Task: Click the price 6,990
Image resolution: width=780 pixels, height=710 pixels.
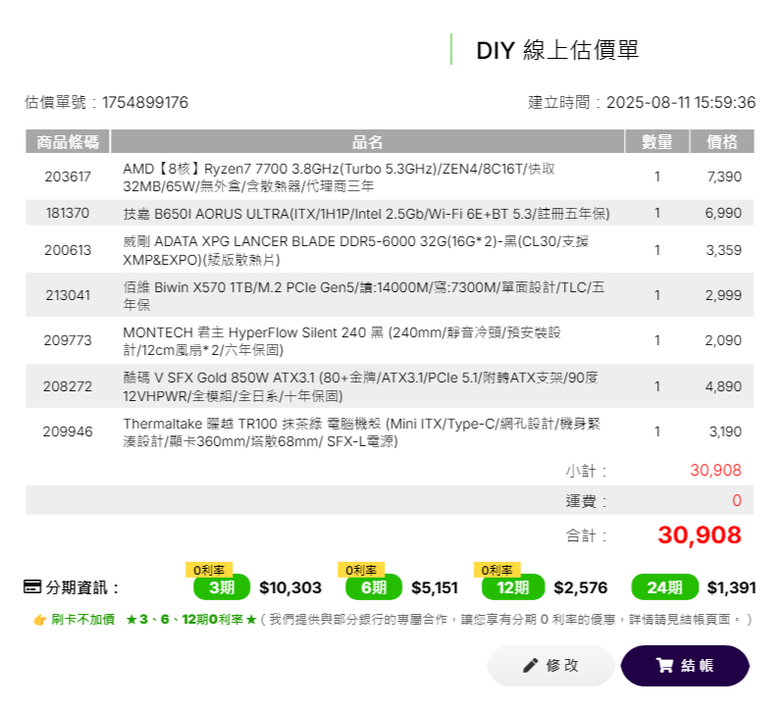Action: 723,213
